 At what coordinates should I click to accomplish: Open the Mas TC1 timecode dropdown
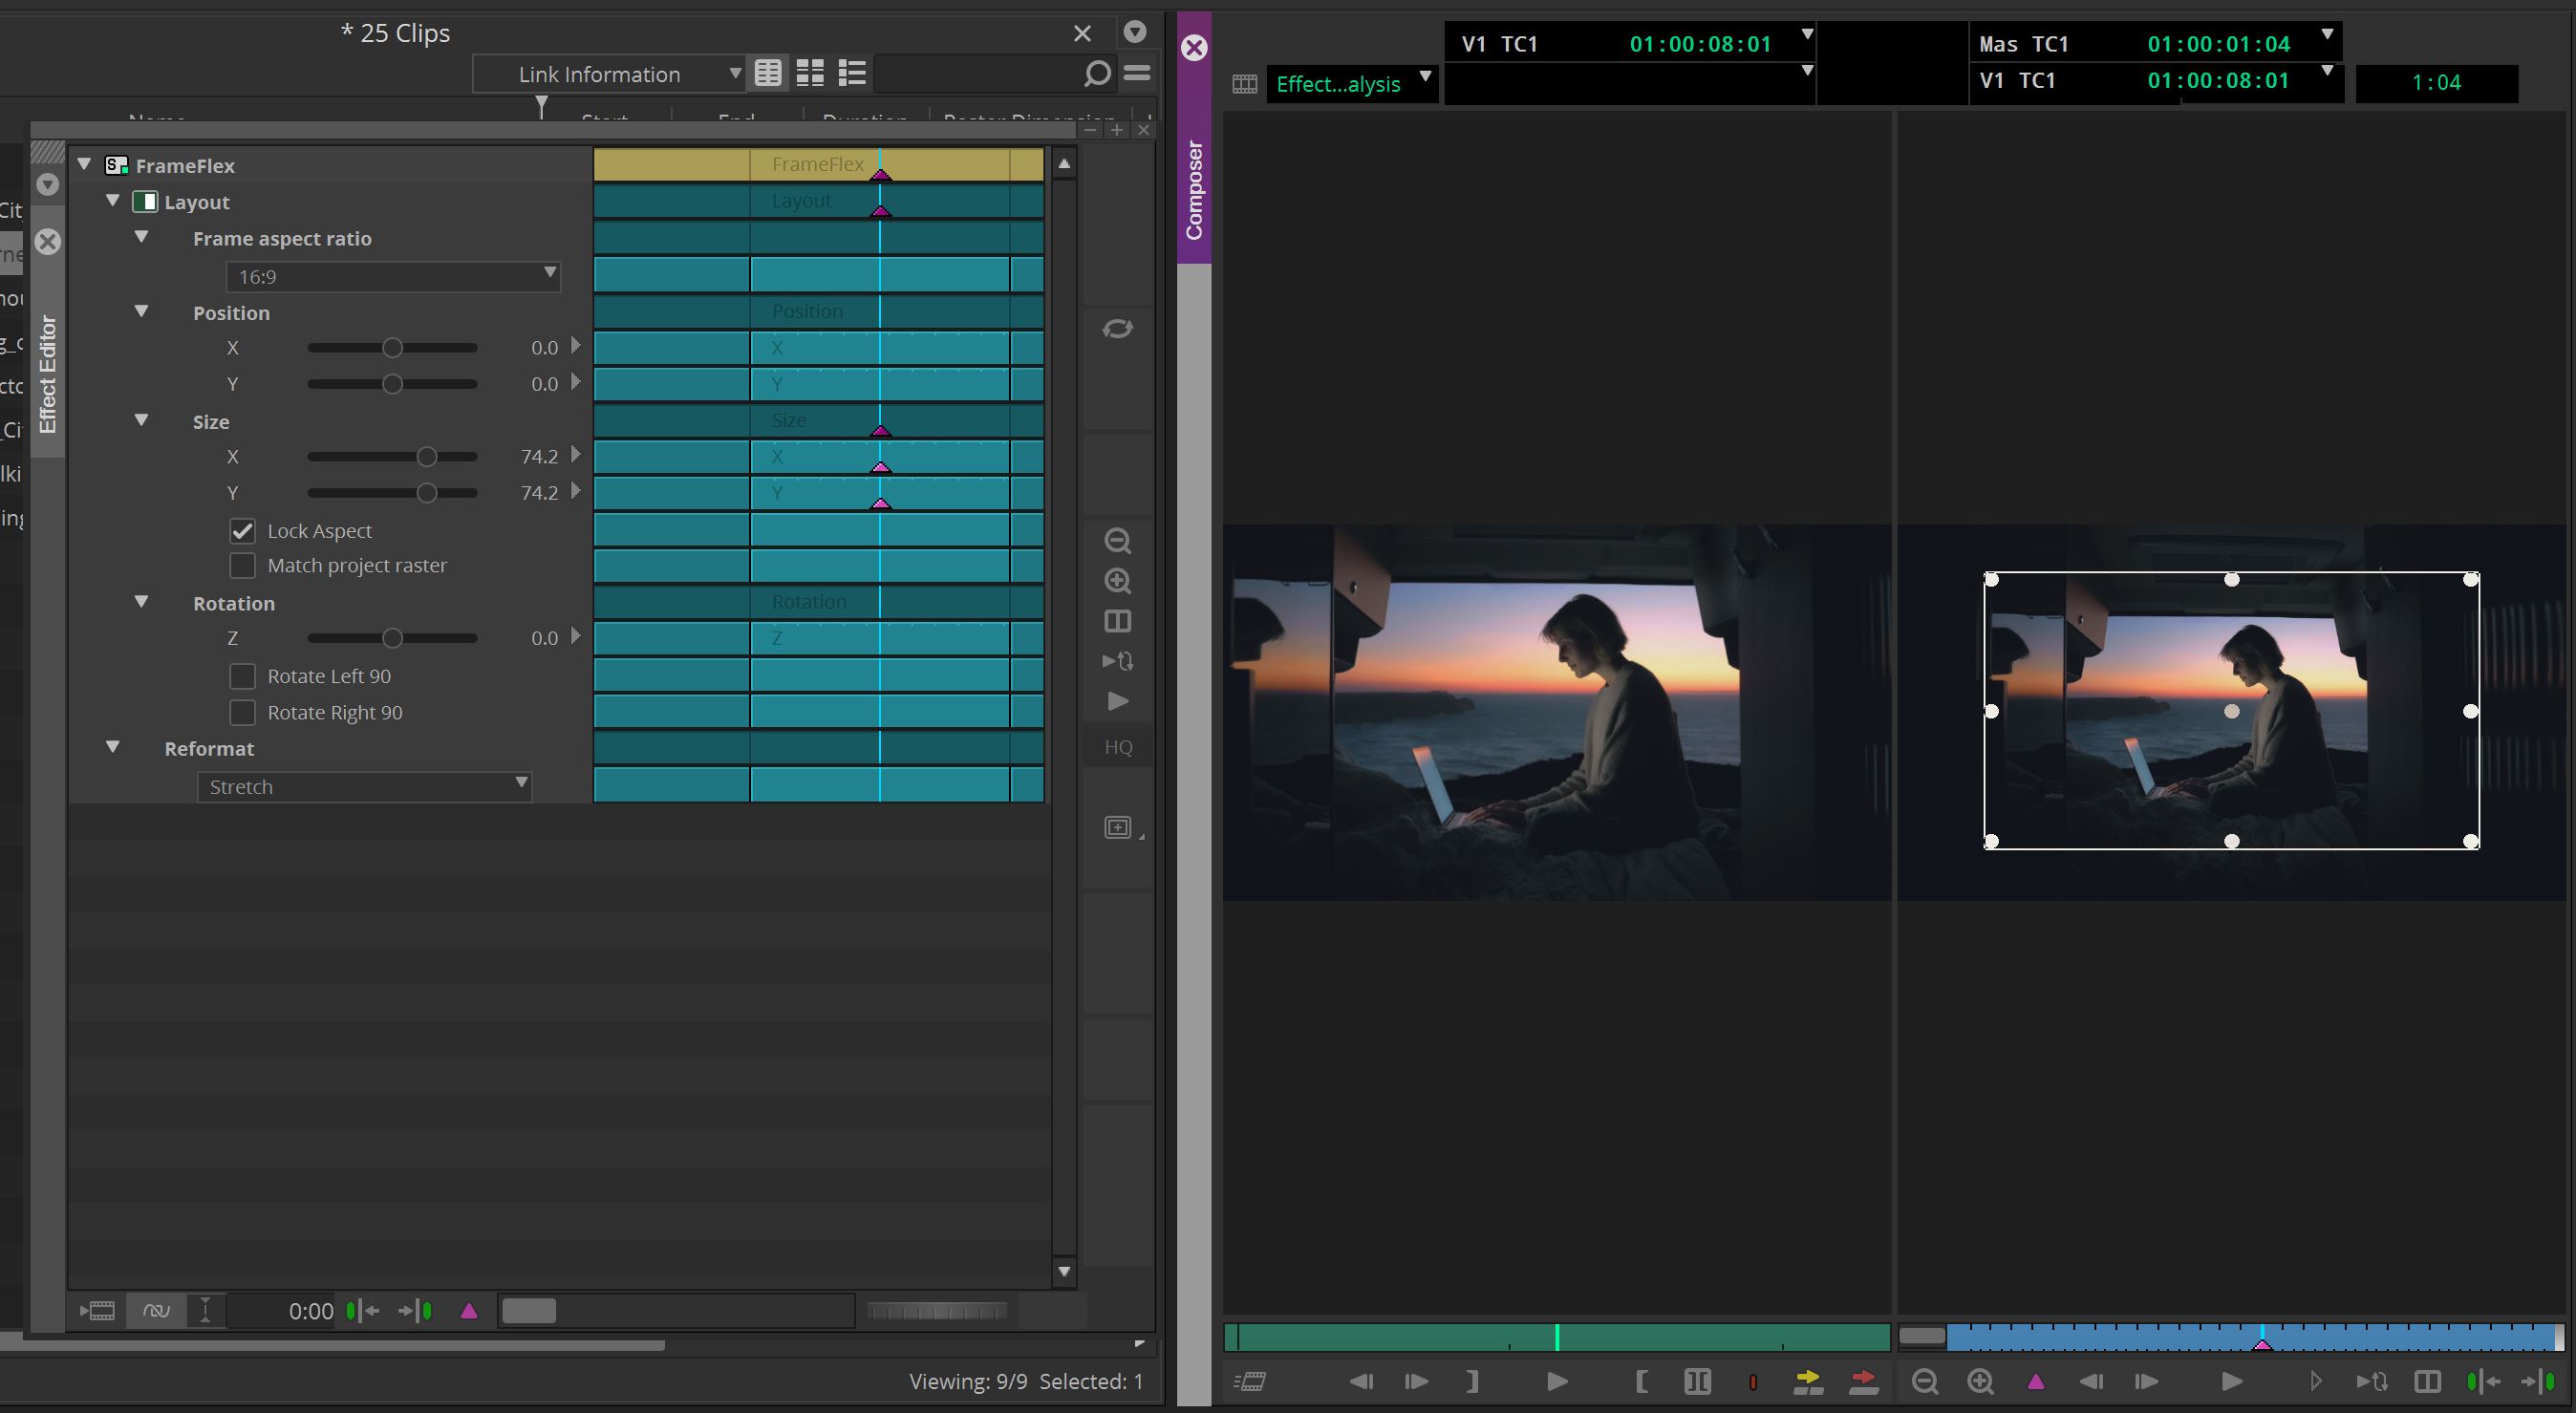tap(2327, 35)
